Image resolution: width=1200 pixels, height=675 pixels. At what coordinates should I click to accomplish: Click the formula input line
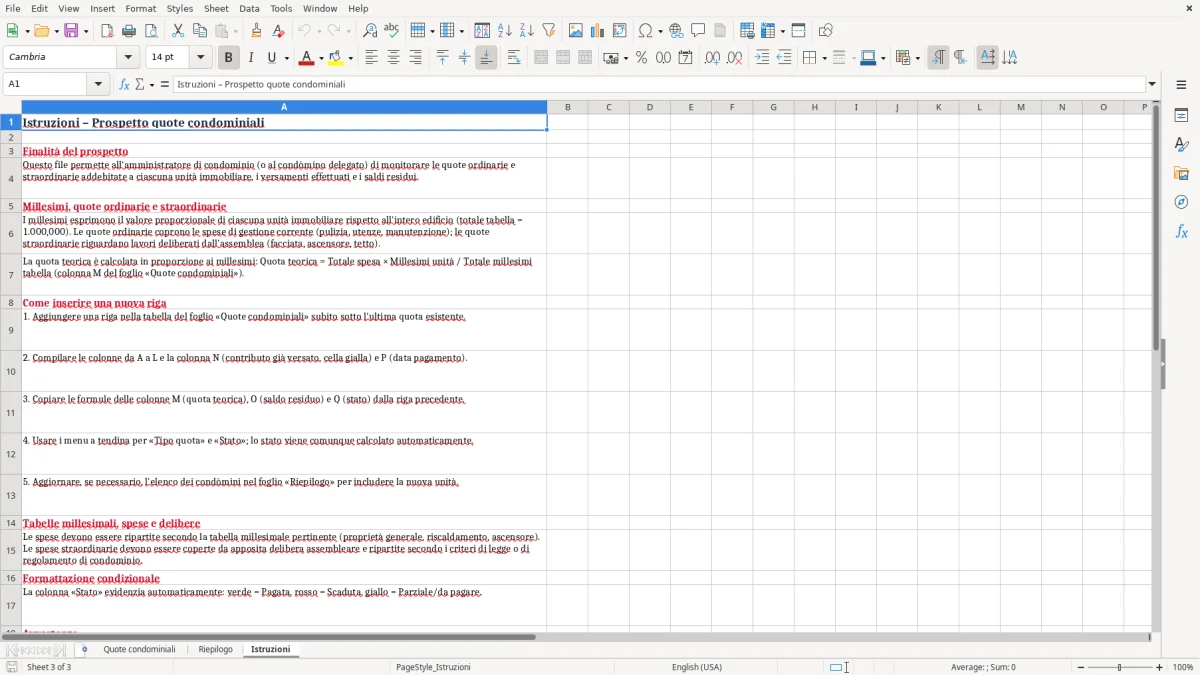pyautogui.click(x=658, y=85)
